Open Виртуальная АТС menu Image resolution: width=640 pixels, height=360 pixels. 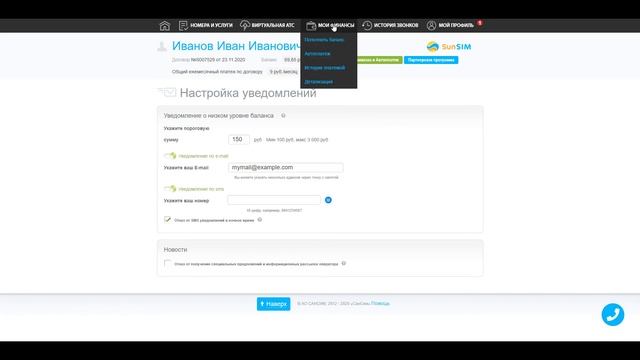[267, 25]
